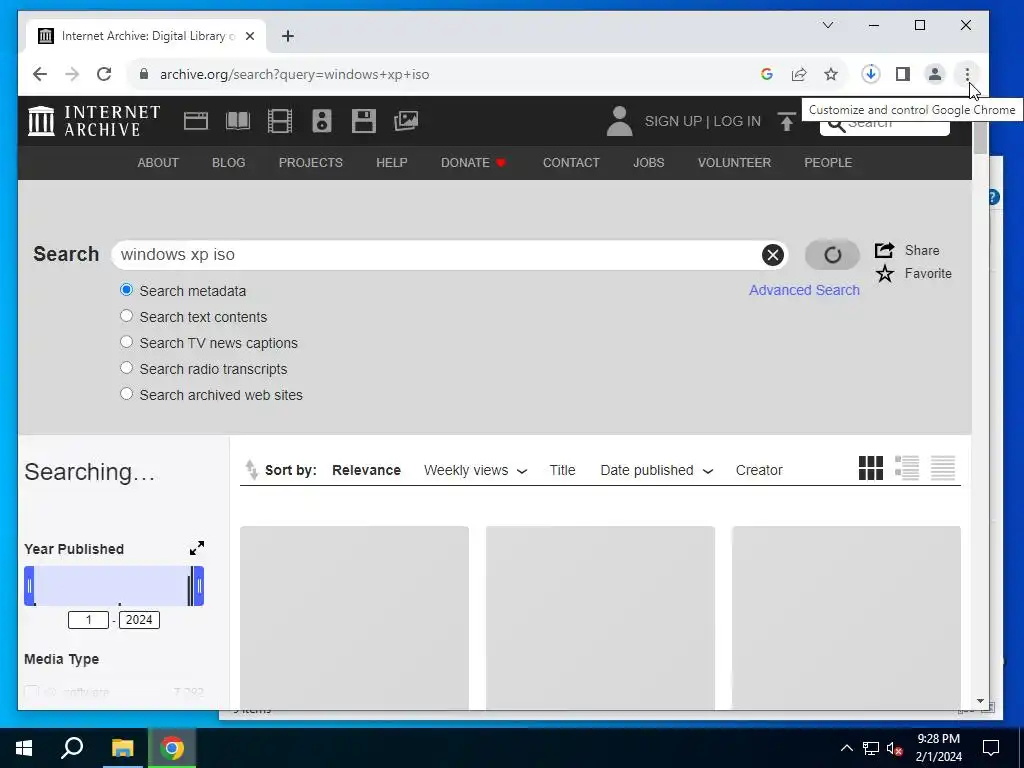
Task: Open BLOG in navigation bar
Action: 229,163
